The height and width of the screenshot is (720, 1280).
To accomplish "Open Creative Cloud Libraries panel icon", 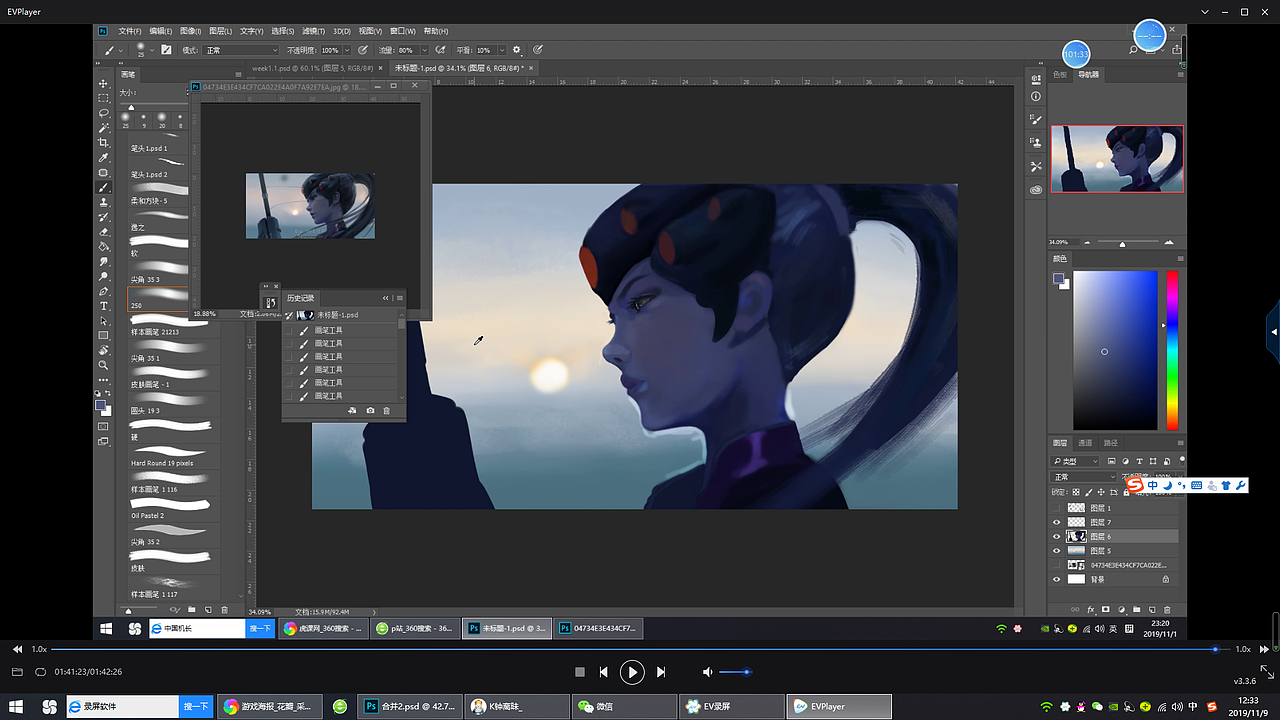I will (x=1036, y=190).
